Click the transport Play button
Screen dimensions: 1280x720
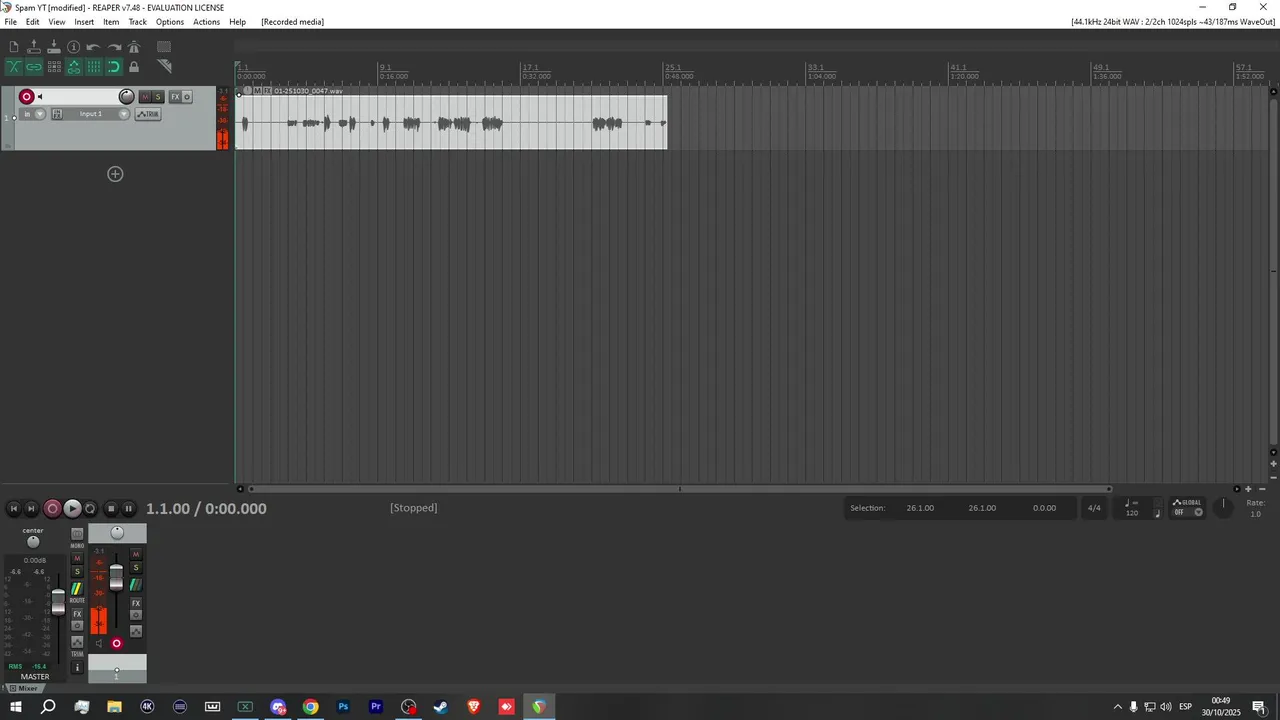pyautogui.click(x=72, y=509)
